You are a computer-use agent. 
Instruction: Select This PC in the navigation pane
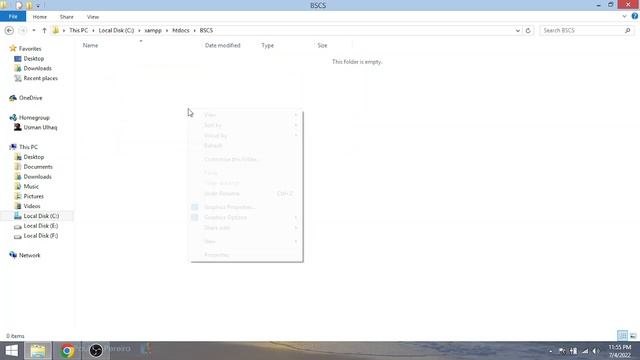(28, 147)
